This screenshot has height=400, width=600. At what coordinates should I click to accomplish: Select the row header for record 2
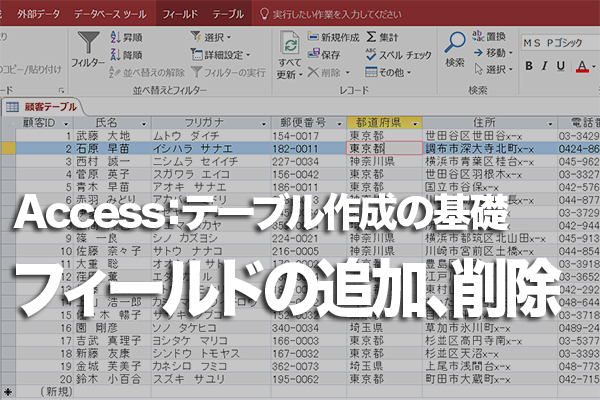(8, 149)
